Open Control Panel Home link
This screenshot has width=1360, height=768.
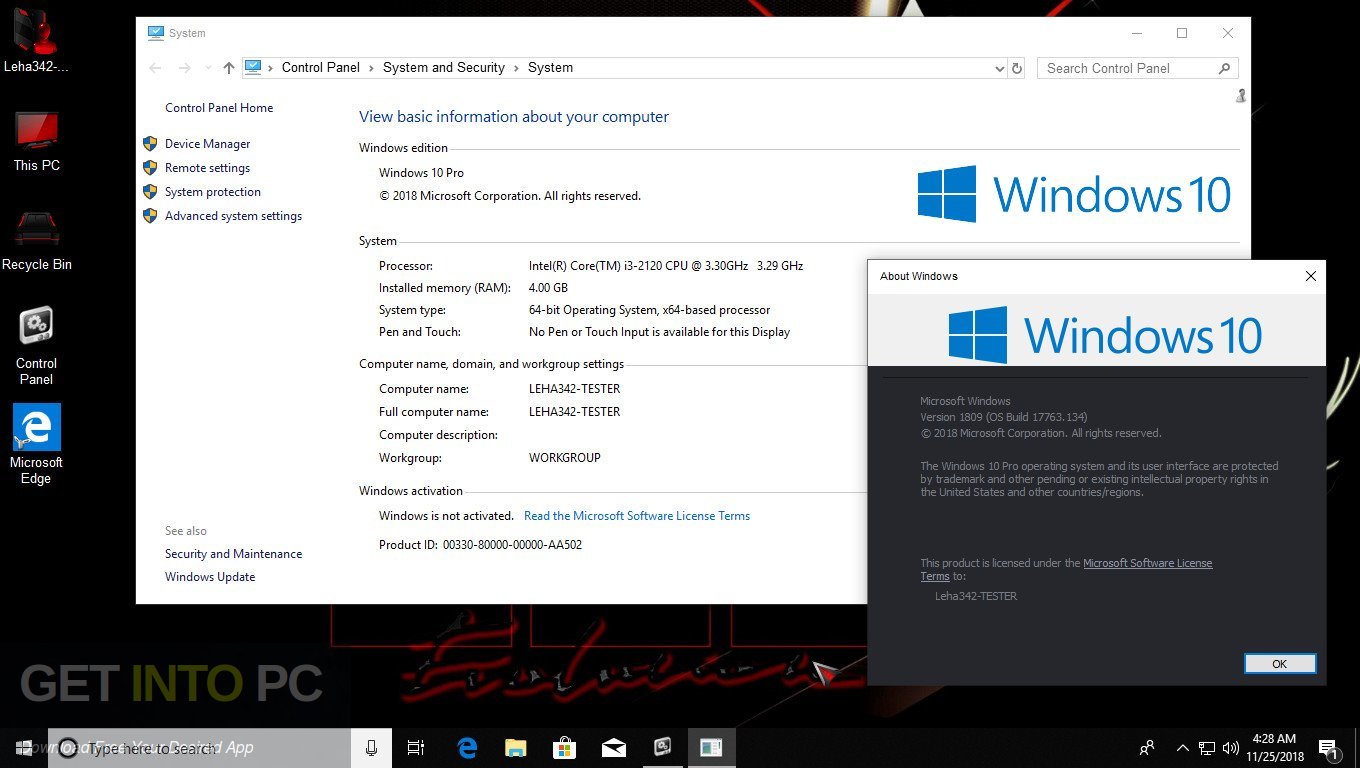[219, 108]
